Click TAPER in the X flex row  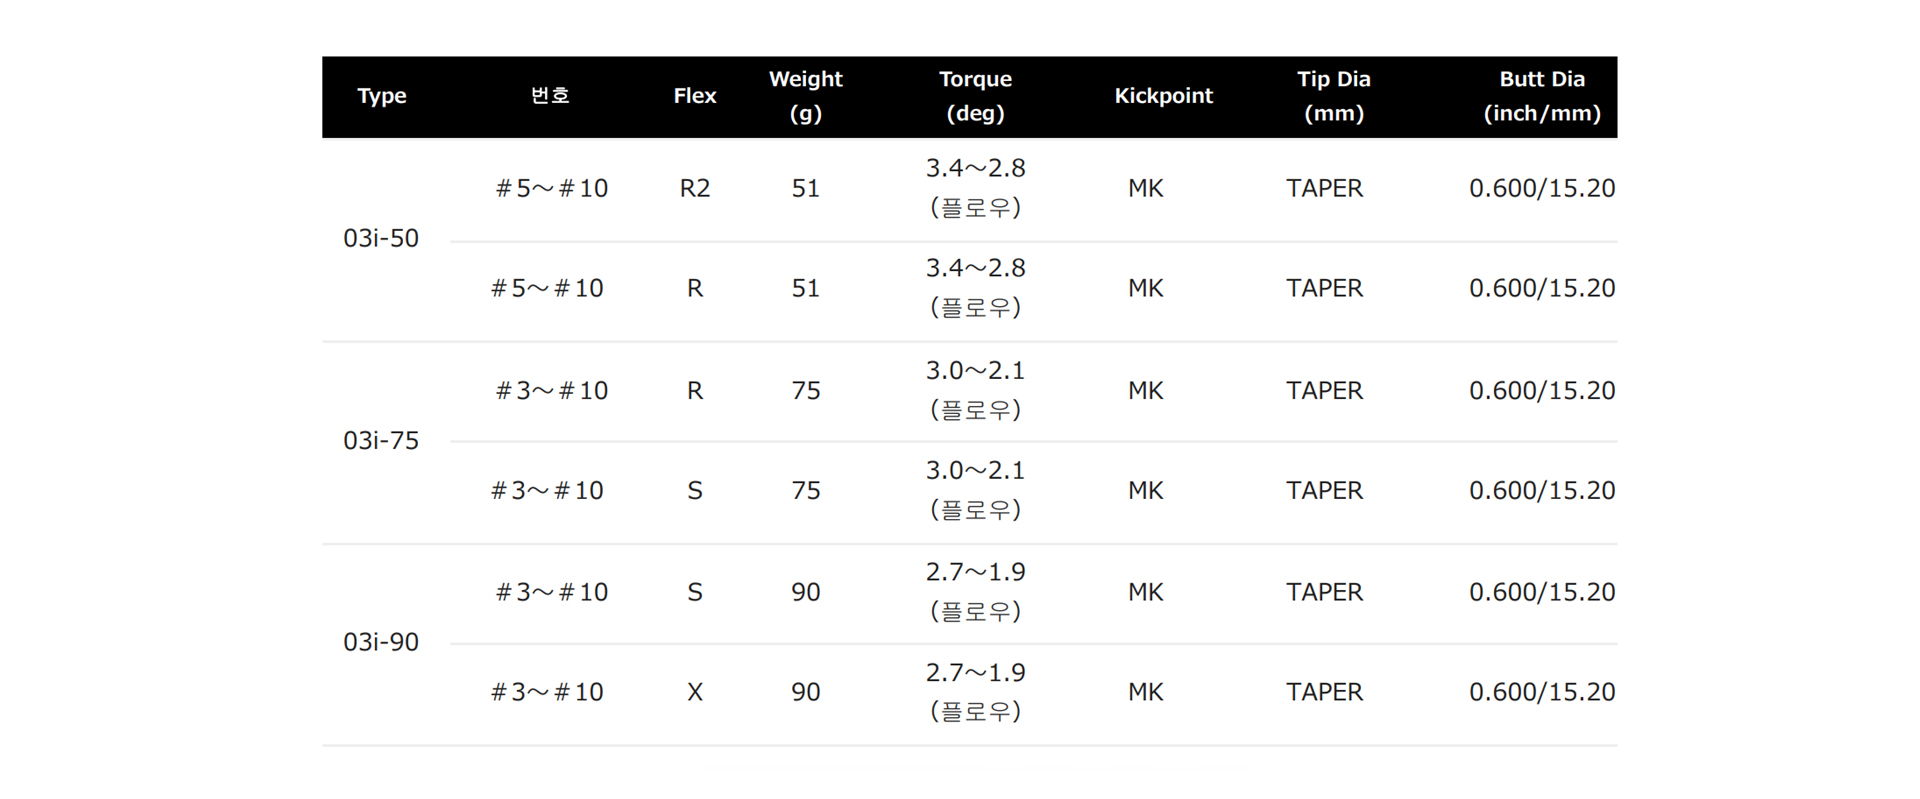pyautogui.click(x=1324, y=692)
